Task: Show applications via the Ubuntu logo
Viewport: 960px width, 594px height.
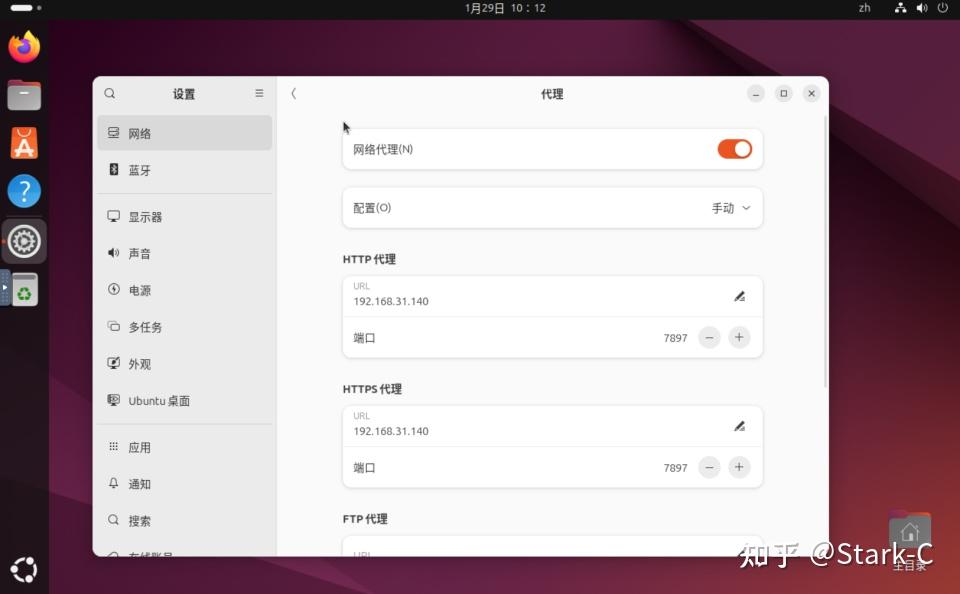Action: [x=24, y=570]
